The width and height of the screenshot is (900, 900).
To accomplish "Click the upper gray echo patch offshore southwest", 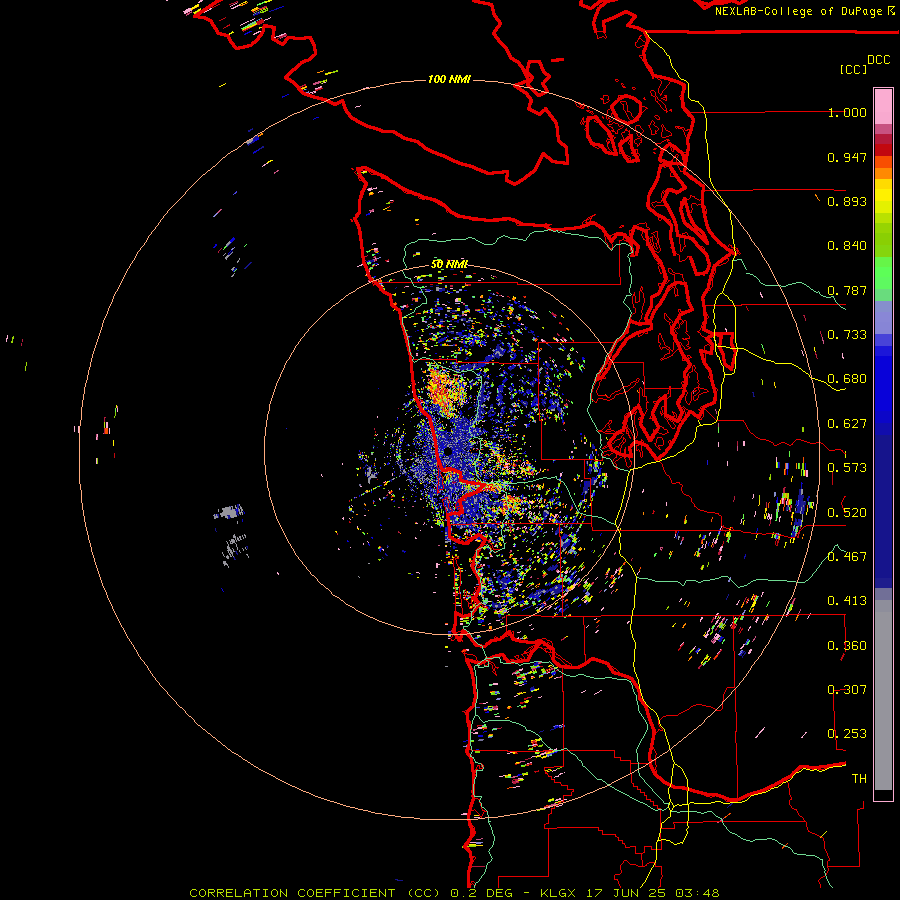I will coord(230,511).
